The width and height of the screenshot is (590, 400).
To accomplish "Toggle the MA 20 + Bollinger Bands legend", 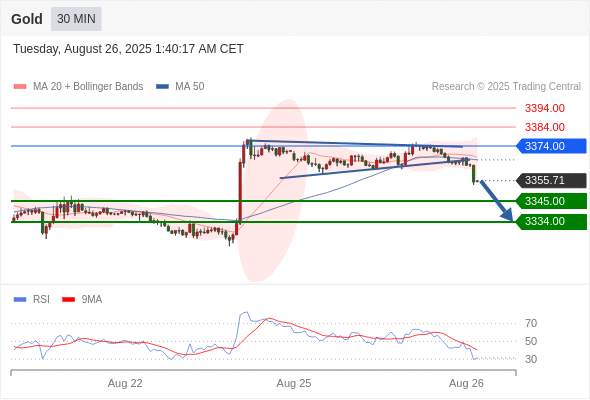I will 78,87.
